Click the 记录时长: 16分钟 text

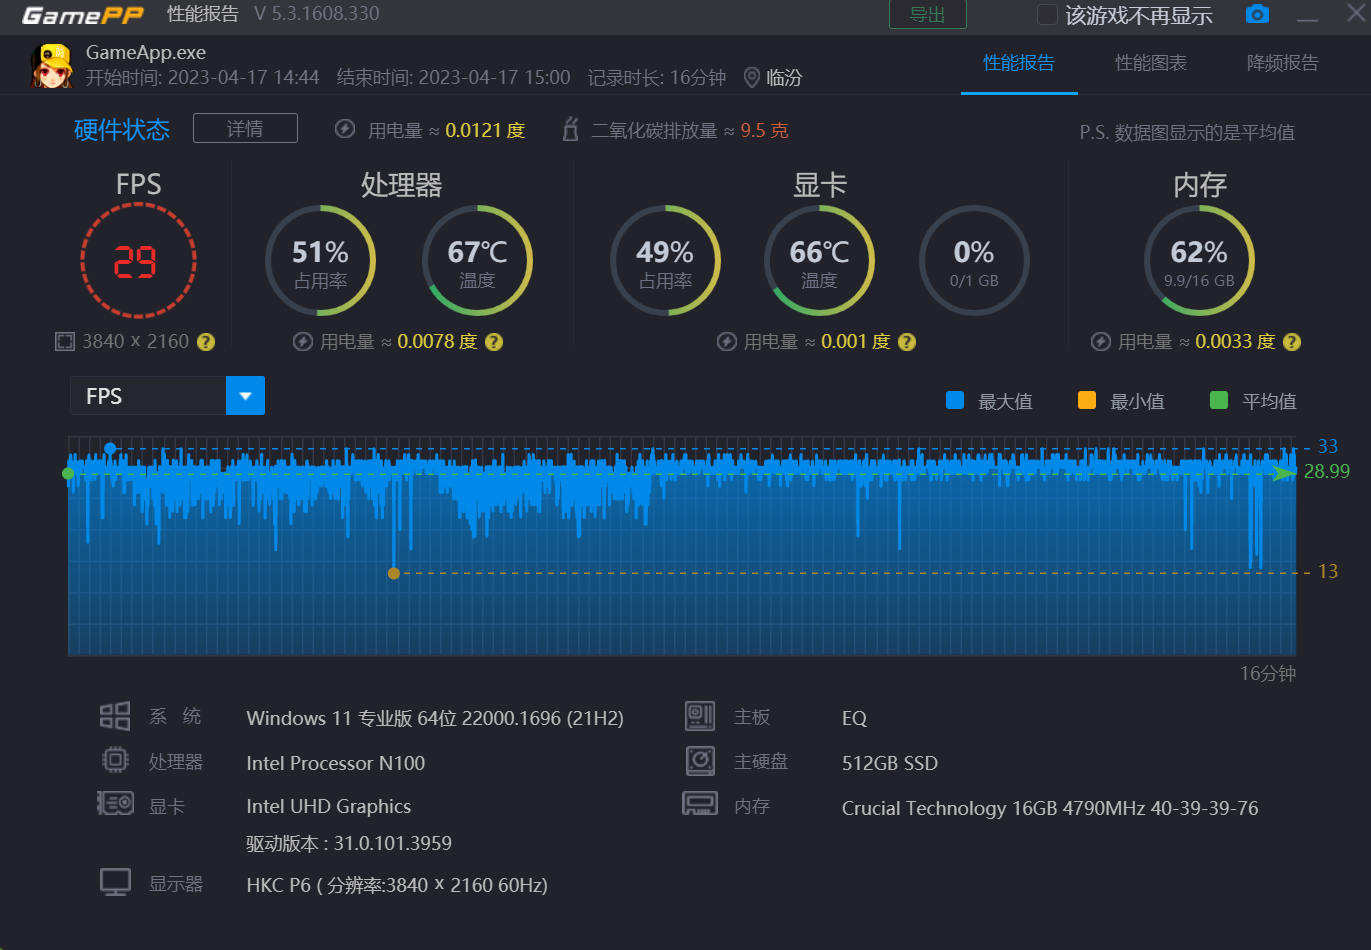[x=657, y=77]
